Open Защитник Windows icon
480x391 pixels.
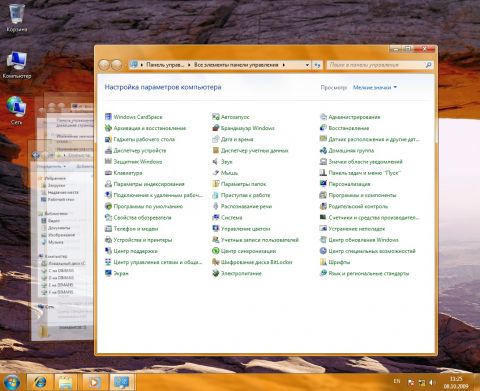[108, 162]
